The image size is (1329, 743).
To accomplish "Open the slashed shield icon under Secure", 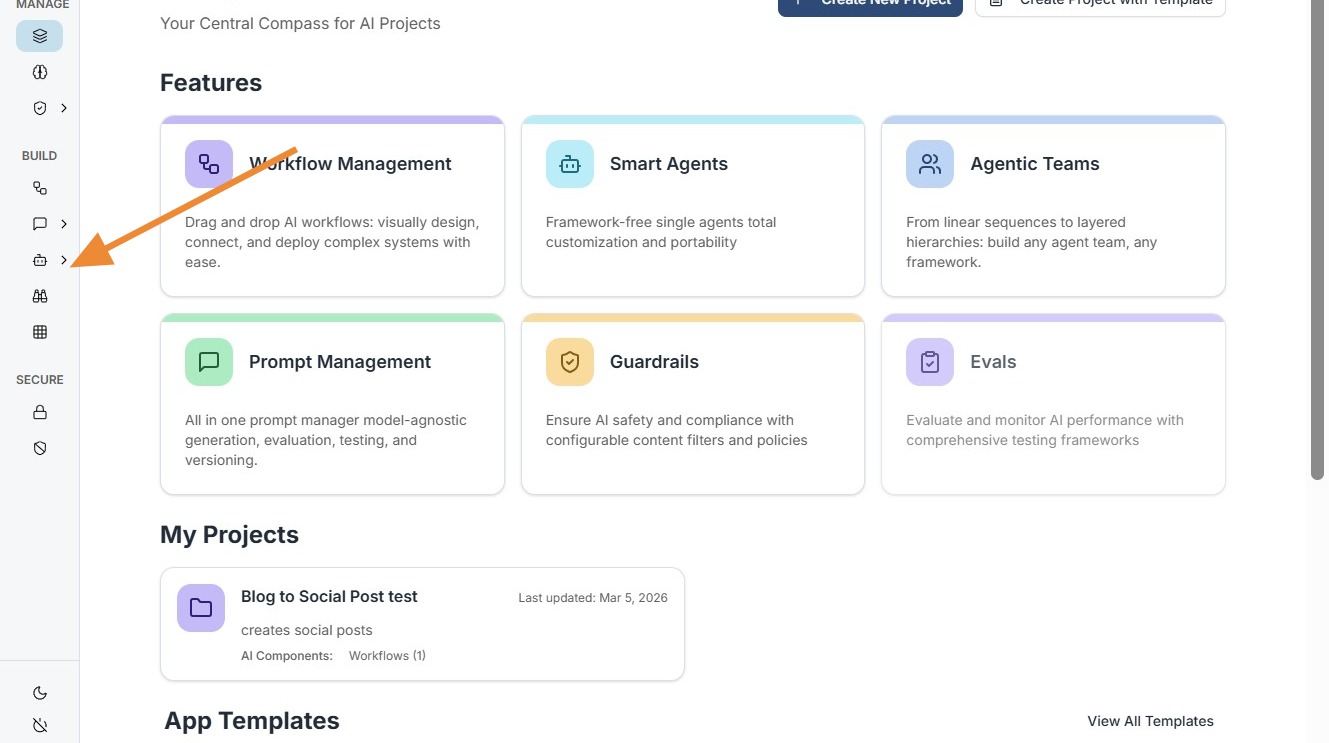I will [x=40, y=448].
